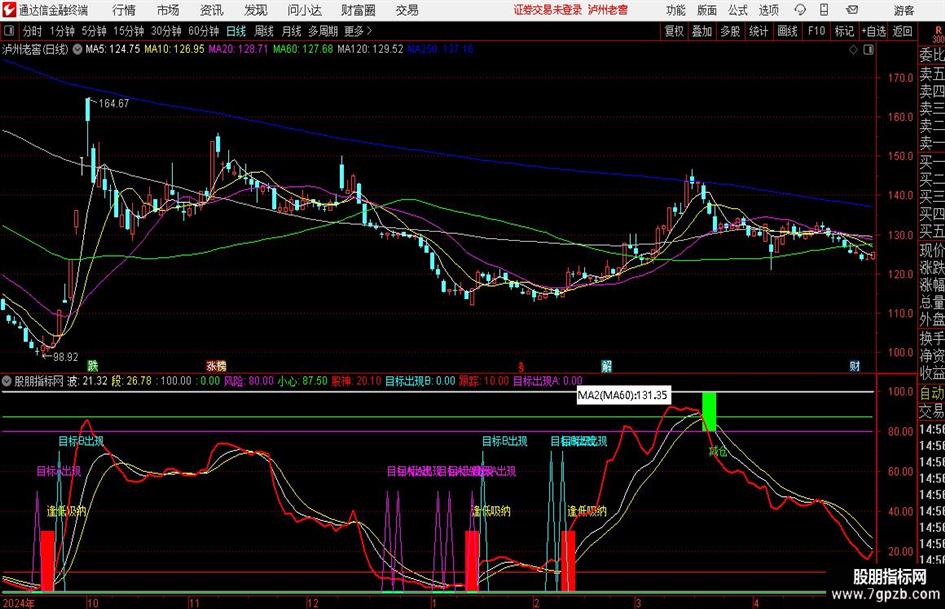Switch to 周线 weekly period

[264, 31]
